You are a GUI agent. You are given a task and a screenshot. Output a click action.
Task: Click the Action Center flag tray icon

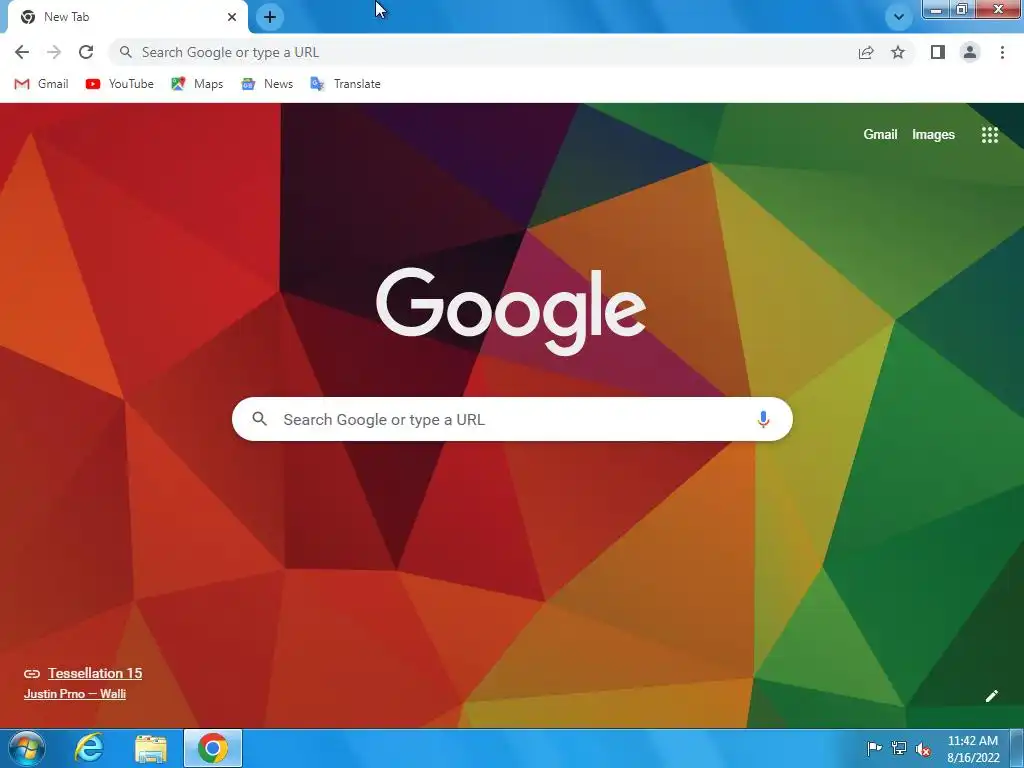874,748
